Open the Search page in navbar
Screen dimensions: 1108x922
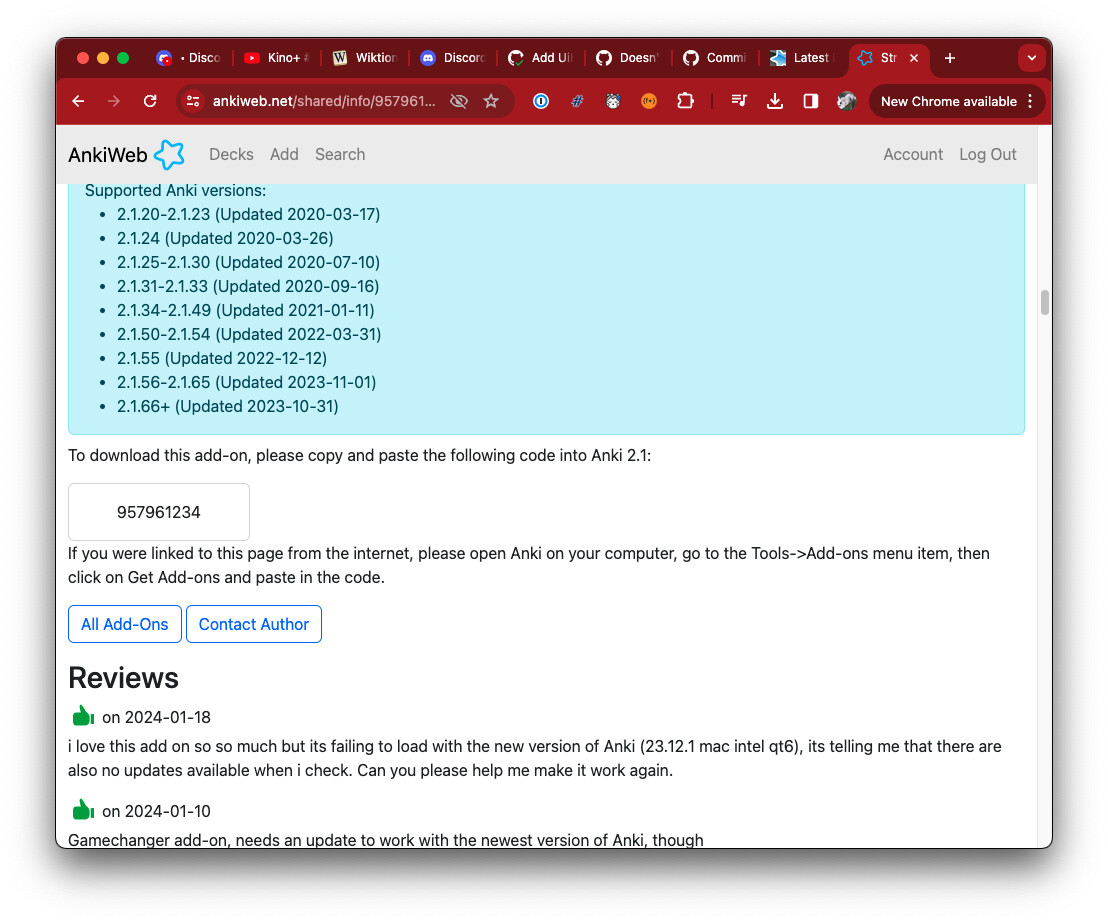click(340, 155)
